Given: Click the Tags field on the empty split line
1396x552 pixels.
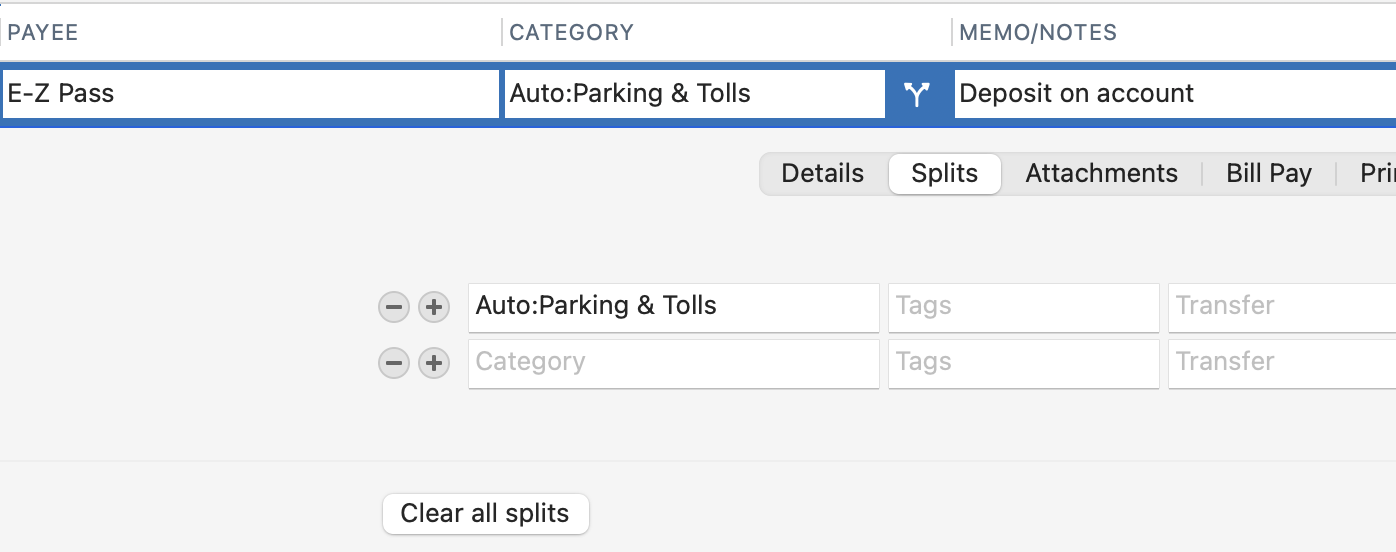Looking at the screenshot, I should 1023,362.
